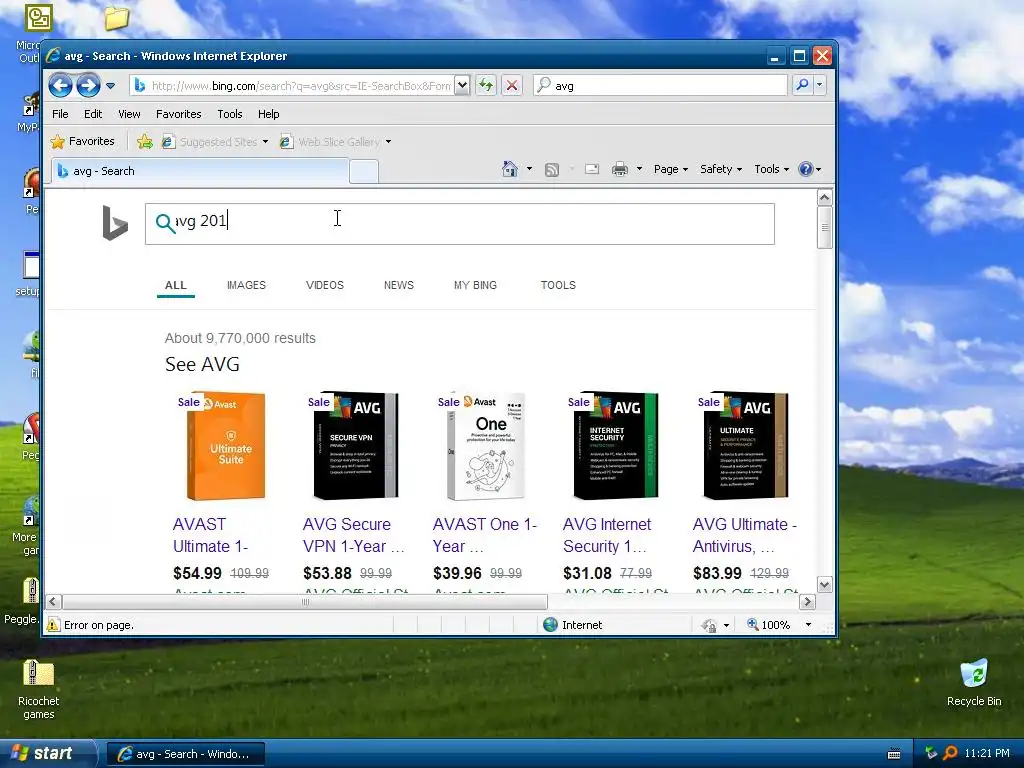Click the Bing search magnifier icon
The height and width of the screenshot is (768, 1024).
point(165,223)
